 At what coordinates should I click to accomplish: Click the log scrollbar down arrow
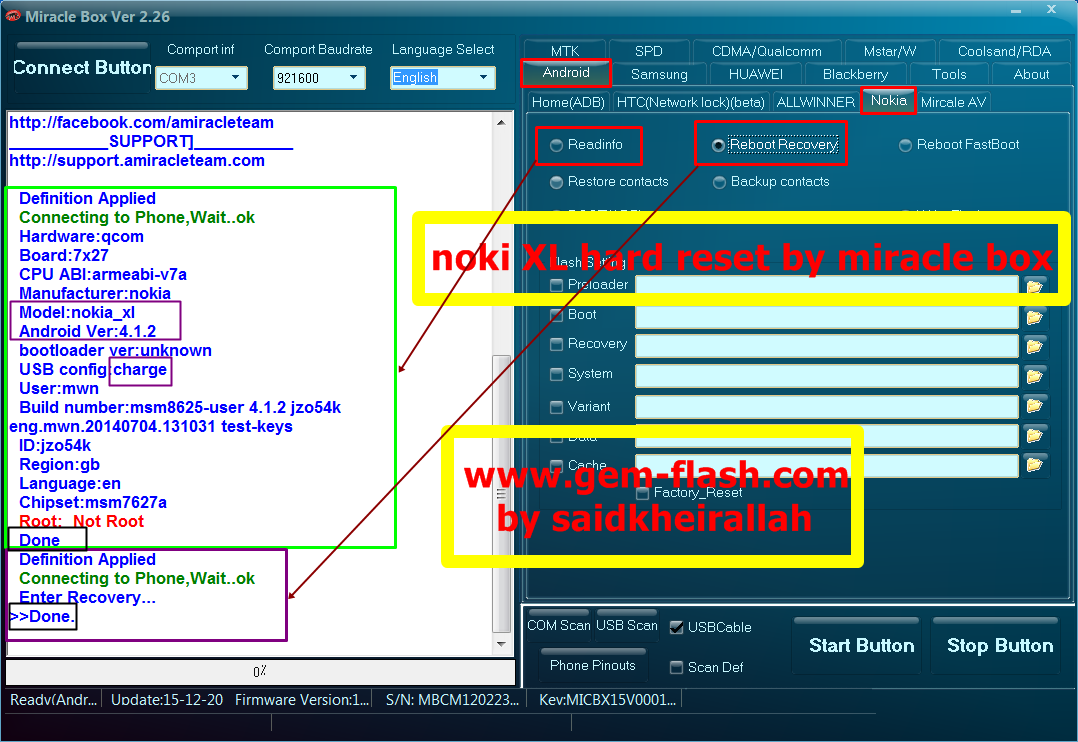point(501,644)
